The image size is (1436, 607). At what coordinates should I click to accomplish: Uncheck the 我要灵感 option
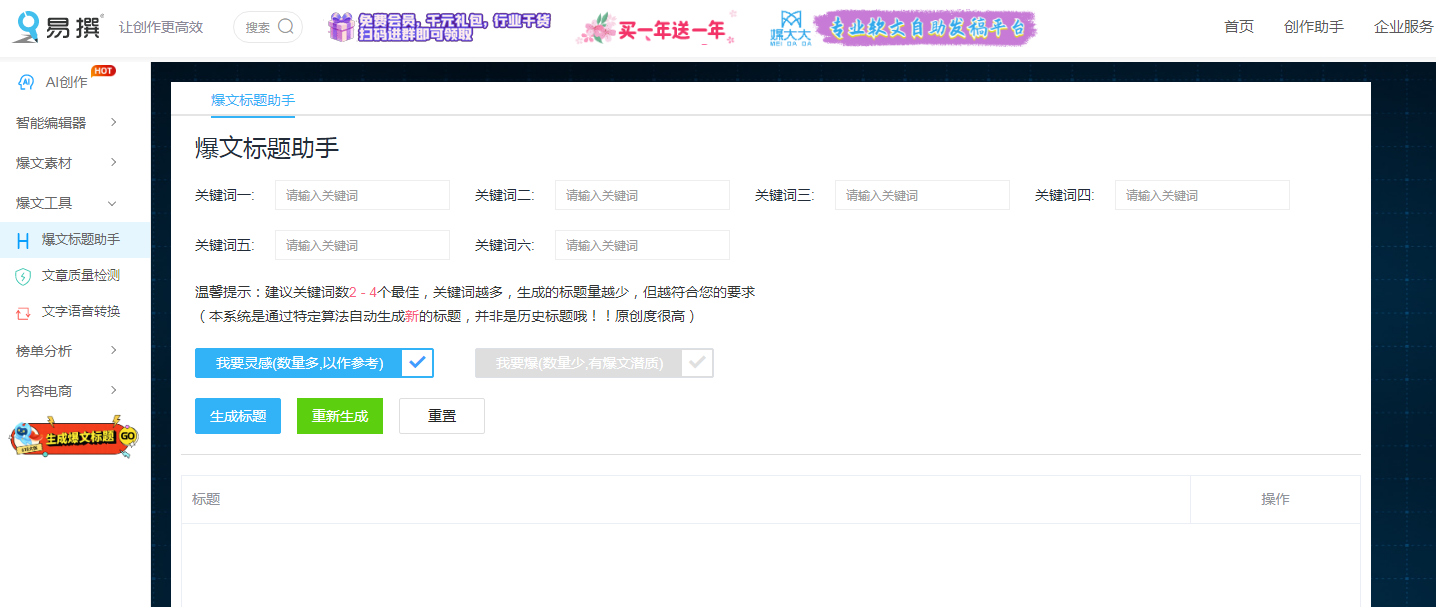tap(418, 363)
